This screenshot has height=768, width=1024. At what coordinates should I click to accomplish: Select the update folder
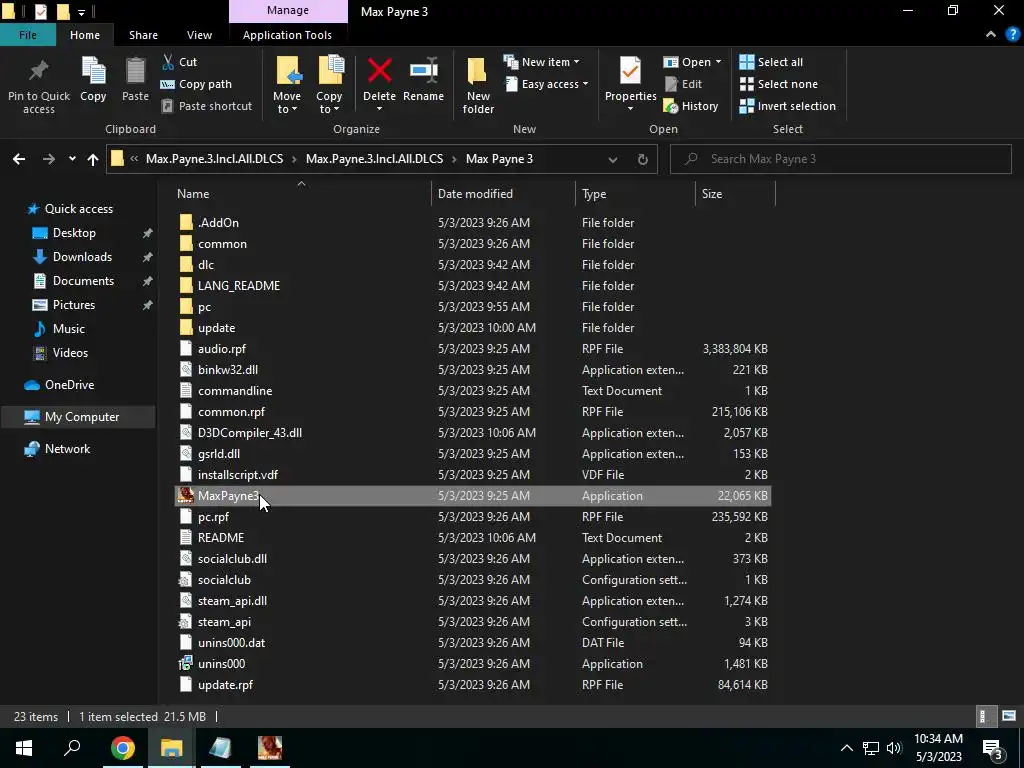(473, 328)
